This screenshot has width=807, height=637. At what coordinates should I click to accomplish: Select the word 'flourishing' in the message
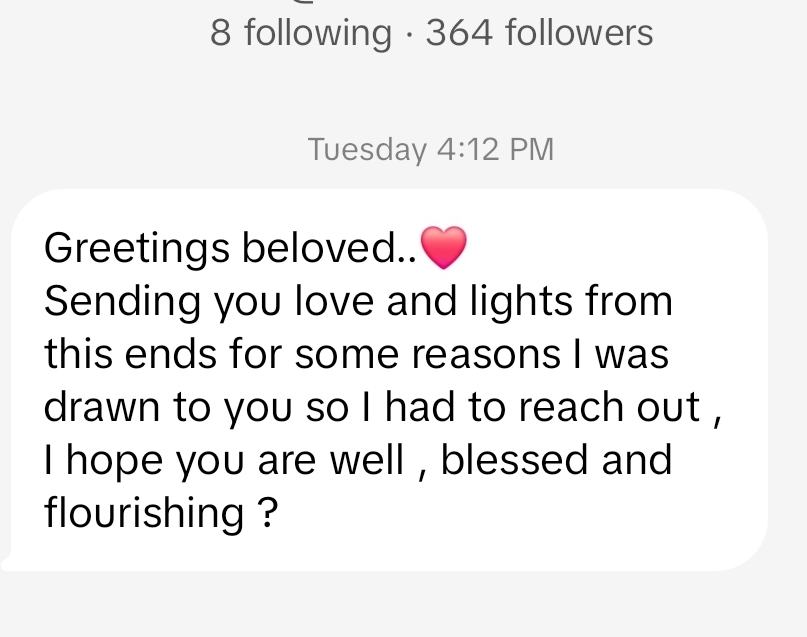[x=144, y=513]
